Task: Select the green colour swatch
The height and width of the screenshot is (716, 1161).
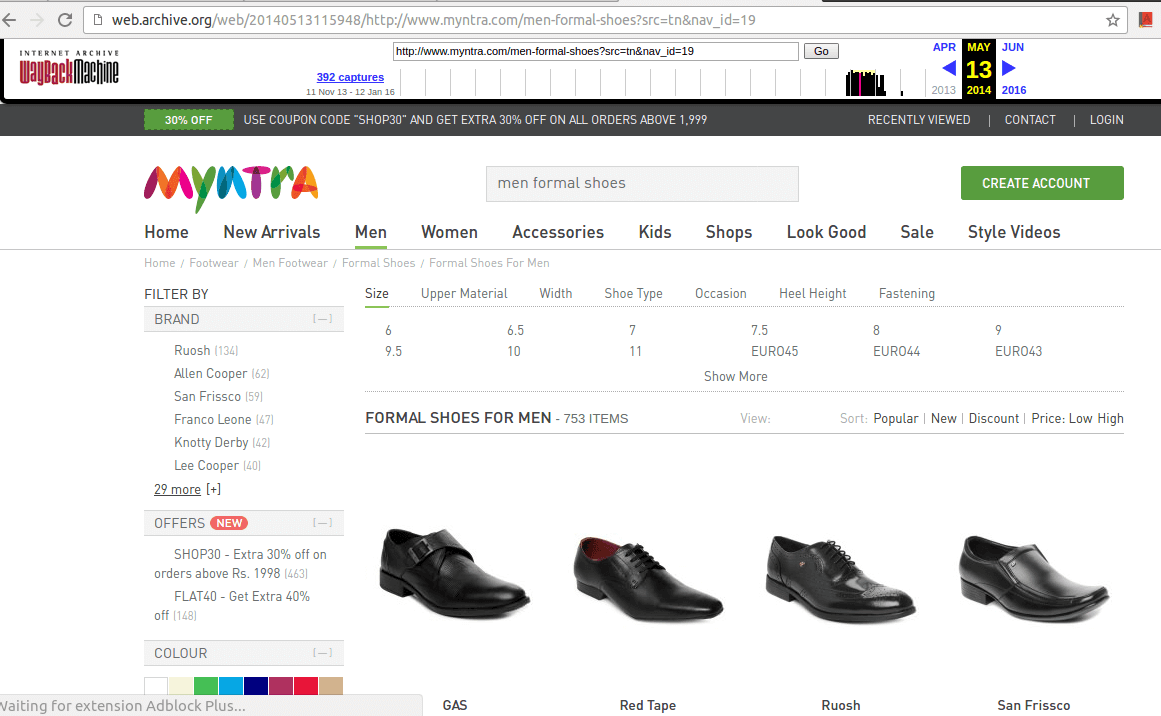Action: (206, 686)
